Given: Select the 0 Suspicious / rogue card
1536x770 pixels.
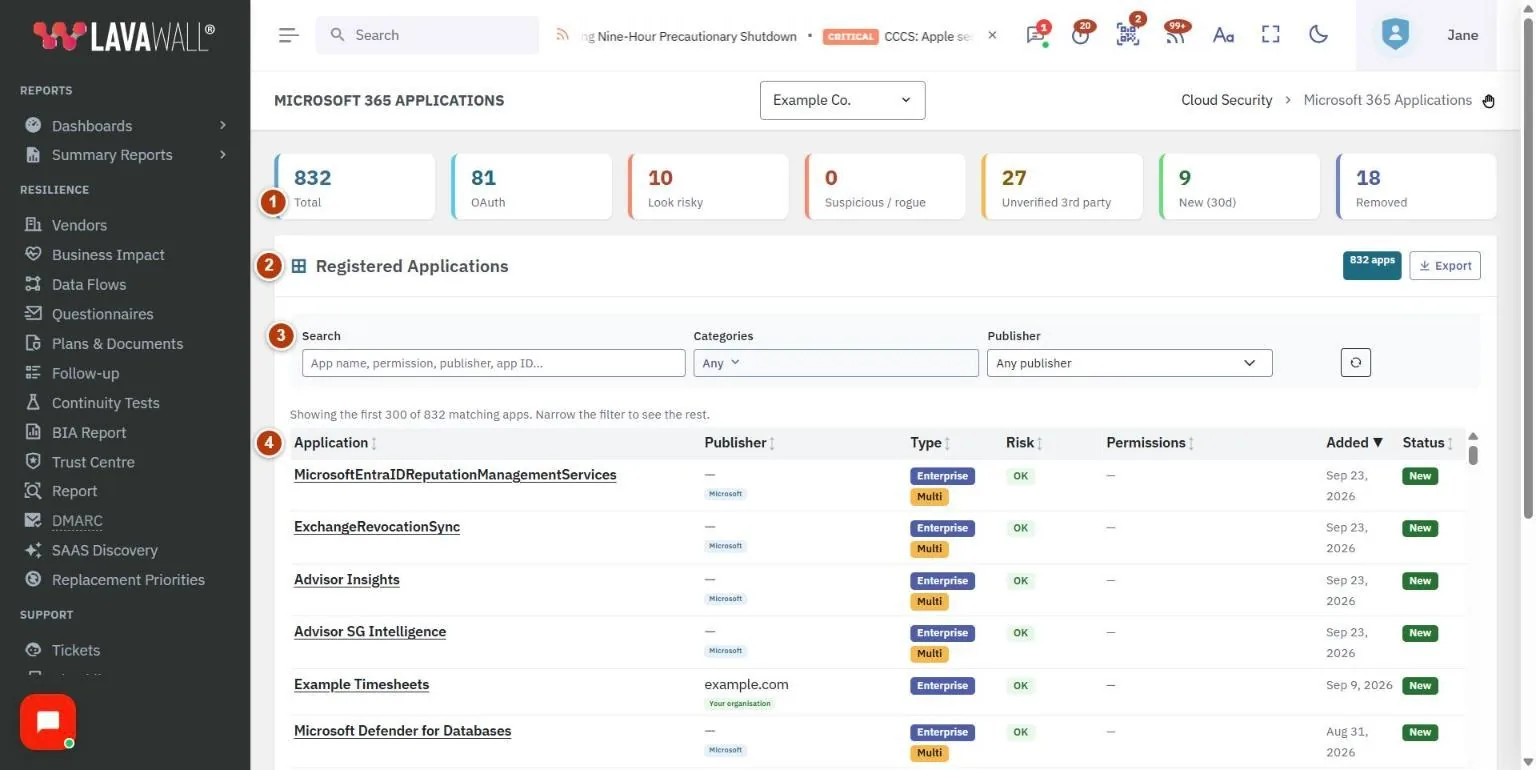Looking at the screenshot, I should (x=886, y=186).
